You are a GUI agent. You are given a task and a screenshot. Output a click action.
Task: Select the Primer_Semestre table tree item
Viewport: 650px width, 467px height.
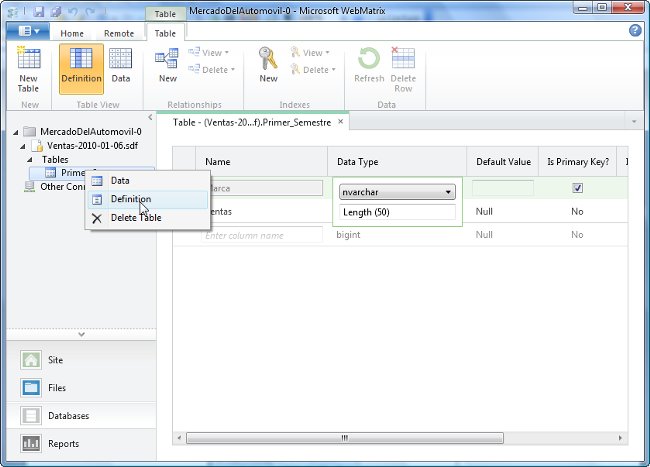point(64,173)
